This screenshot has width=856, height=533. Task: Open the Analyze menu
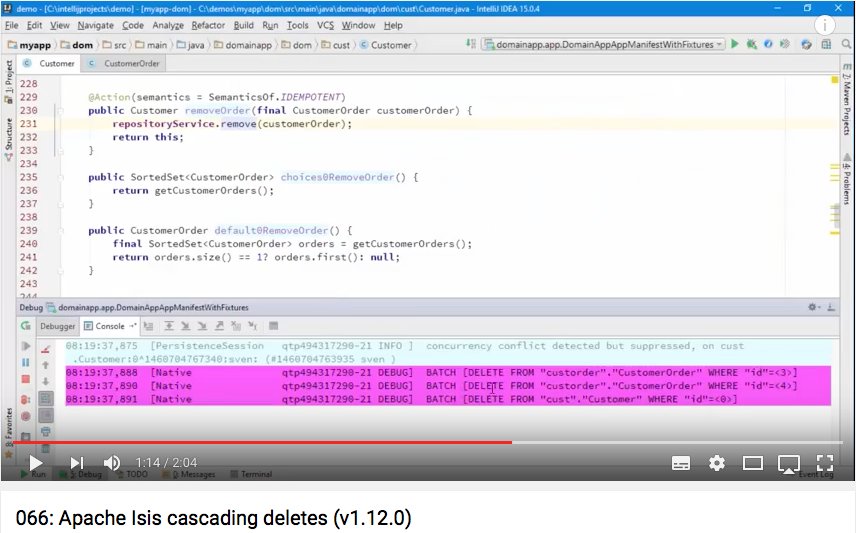click(168, 25)
